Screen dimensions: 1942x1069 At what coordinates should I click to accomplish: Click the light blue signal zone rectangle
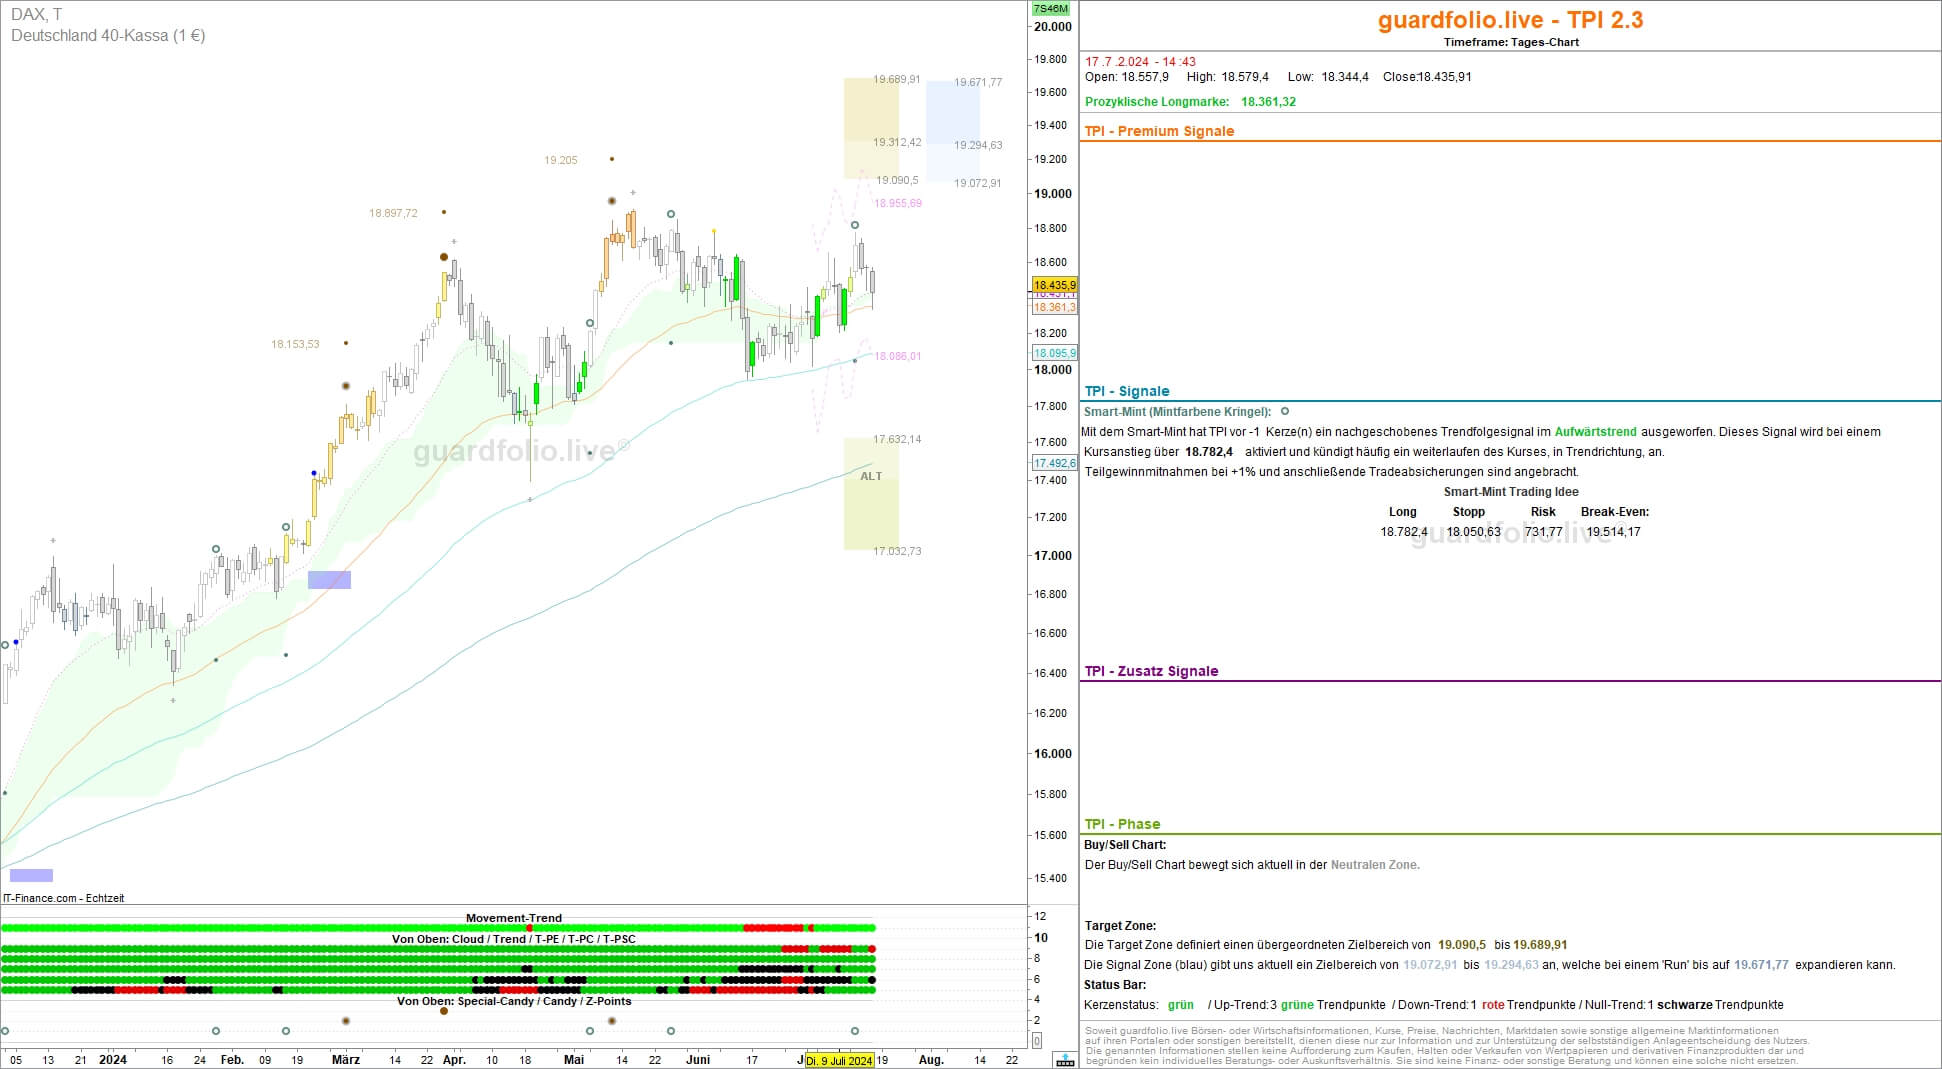952,131
